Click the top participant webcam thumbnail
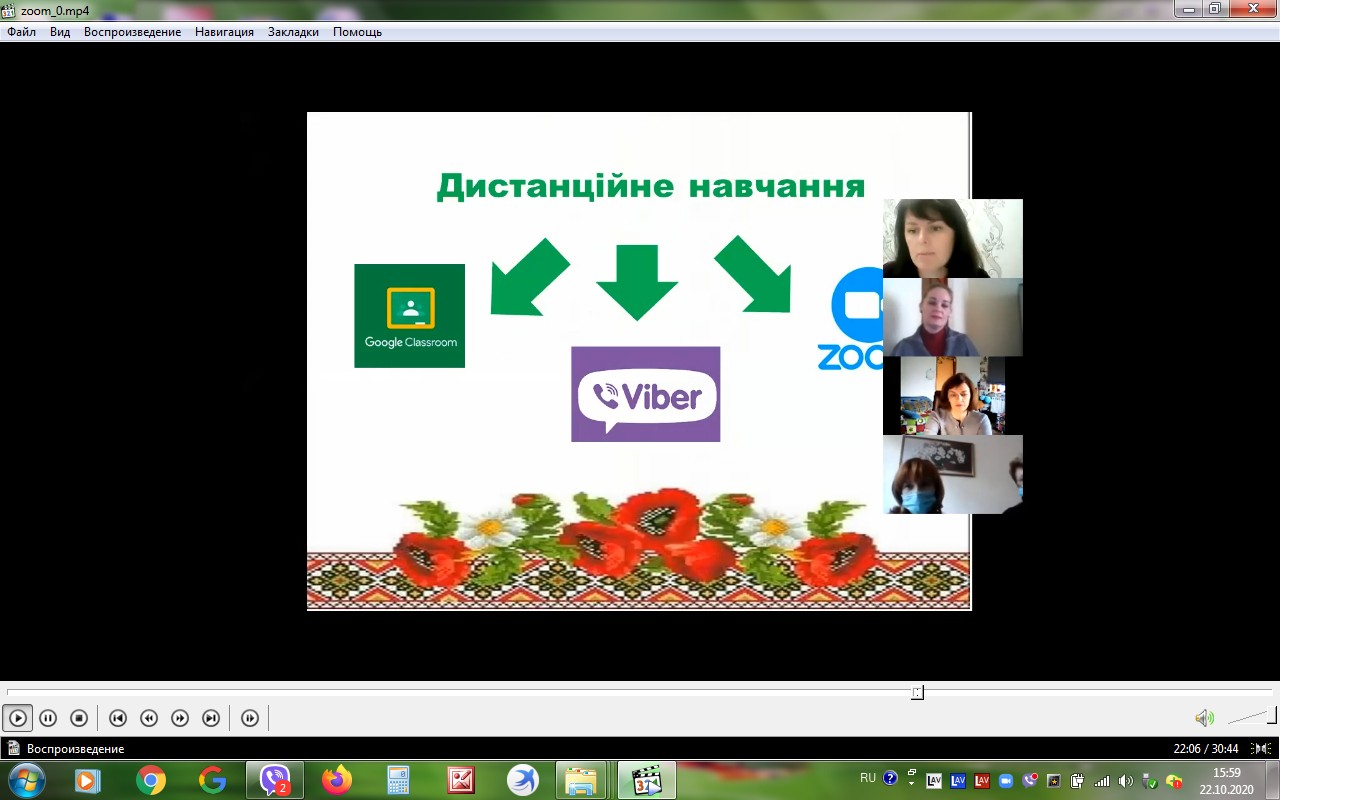 953,238
